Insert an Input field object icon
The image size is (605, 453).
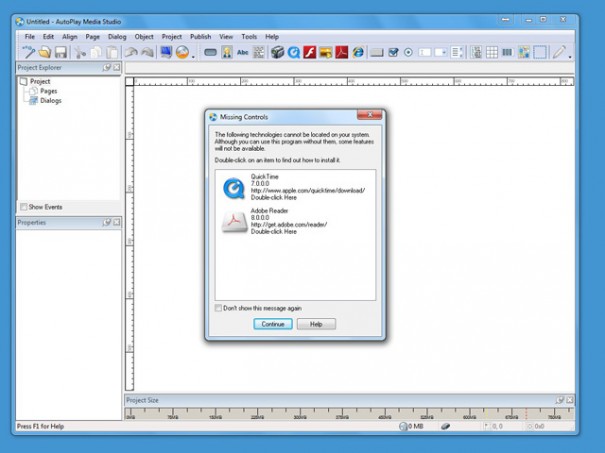[424, 52]
